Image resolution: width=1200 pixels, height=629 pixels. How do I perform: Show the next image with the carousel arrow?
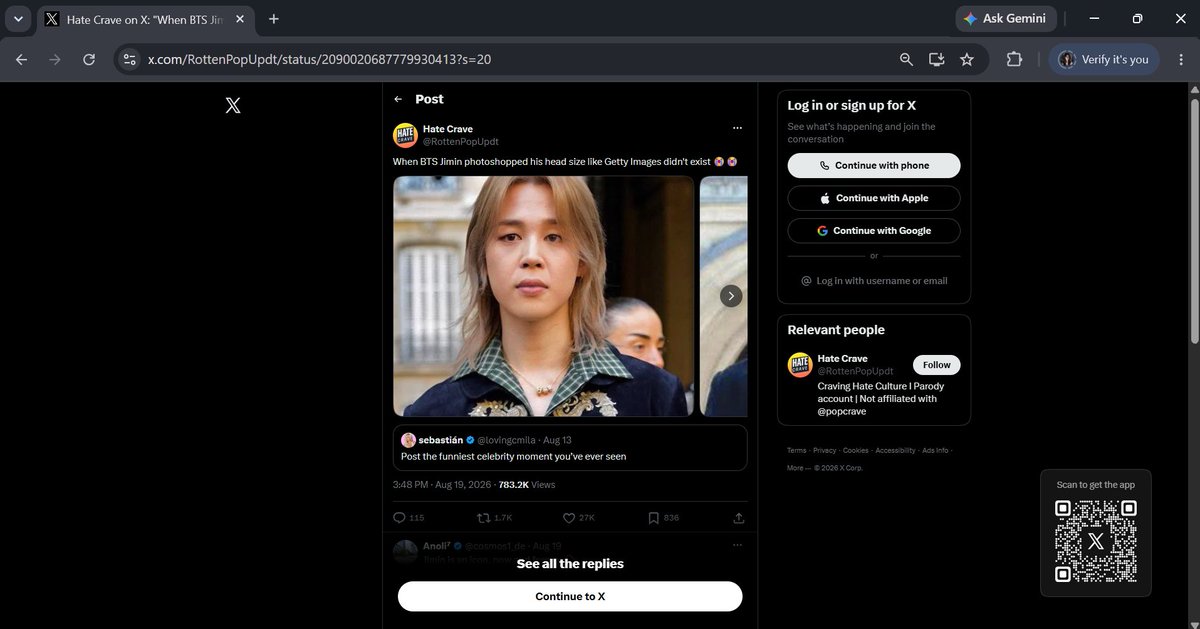click(x=731, y=296)
